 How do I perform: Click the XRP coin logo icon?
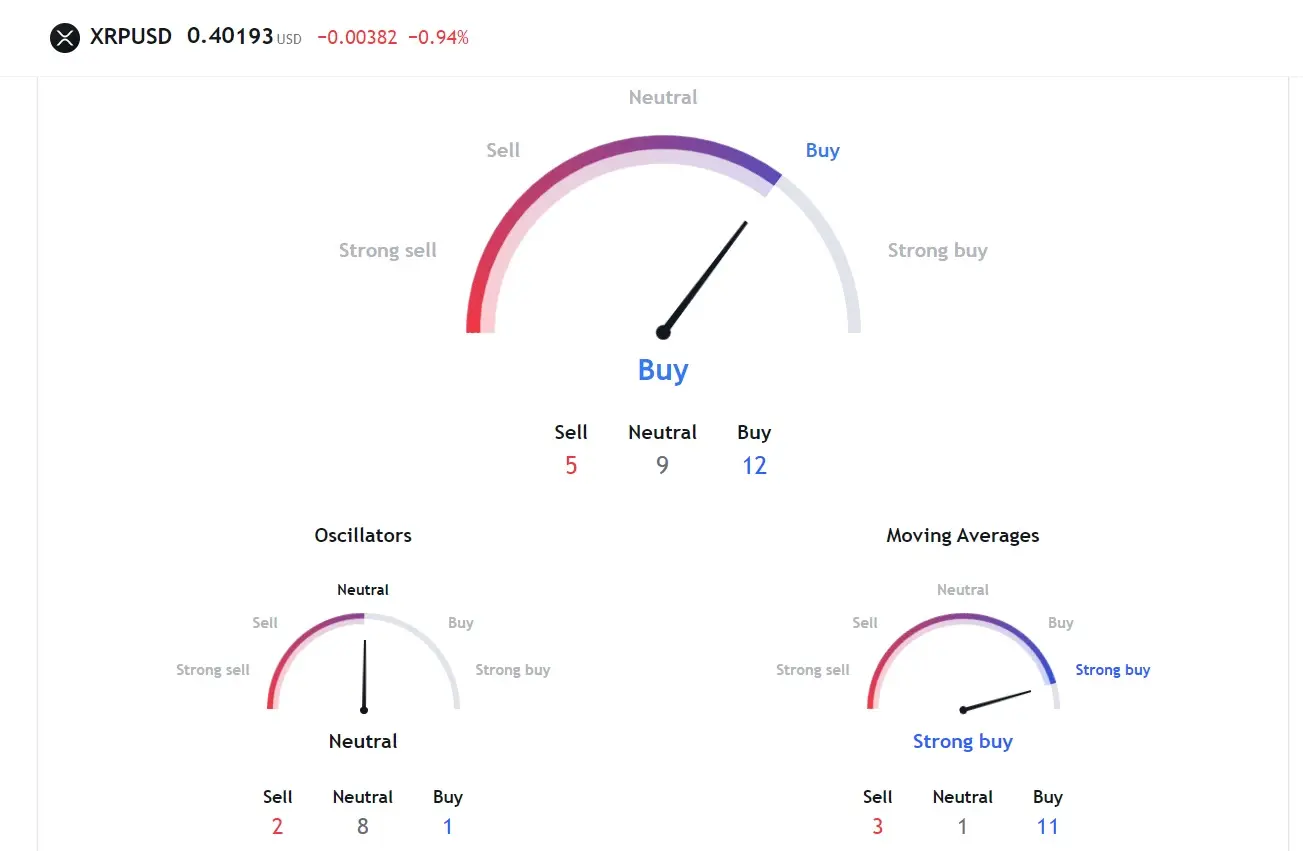click(x=65, y=38)
